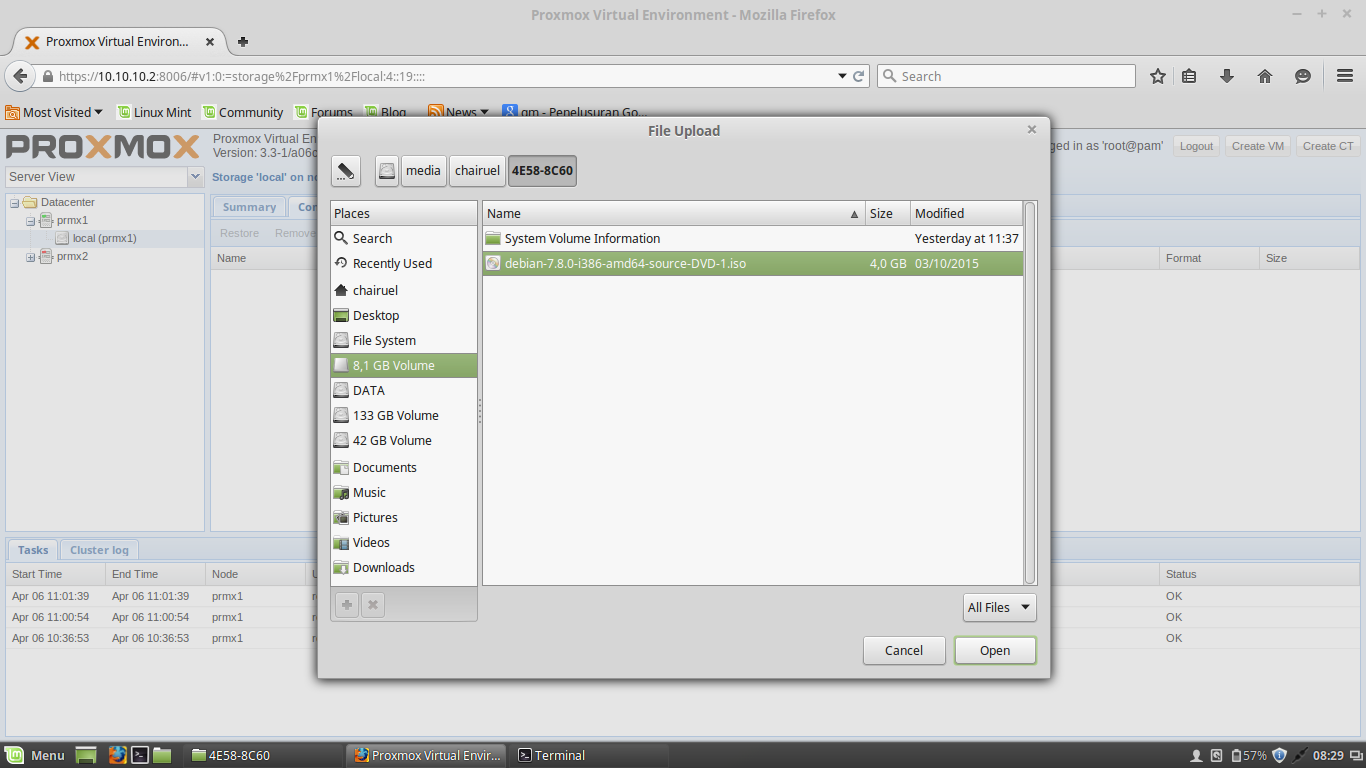1366x768 pixels.
Task: Open Documents bookmark in Places
Action: 404,467
